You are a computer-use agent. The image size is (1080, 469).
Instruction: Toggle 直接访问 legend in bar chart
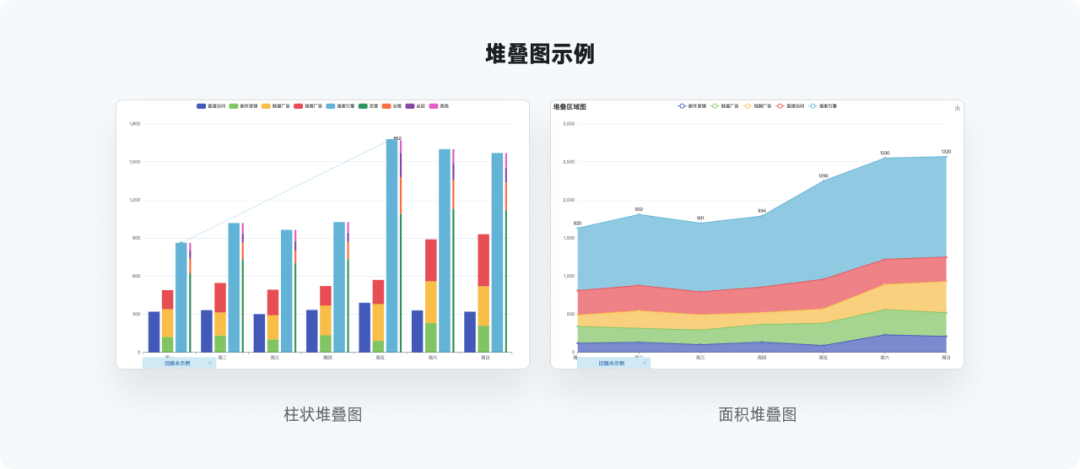tap(211, 105)
